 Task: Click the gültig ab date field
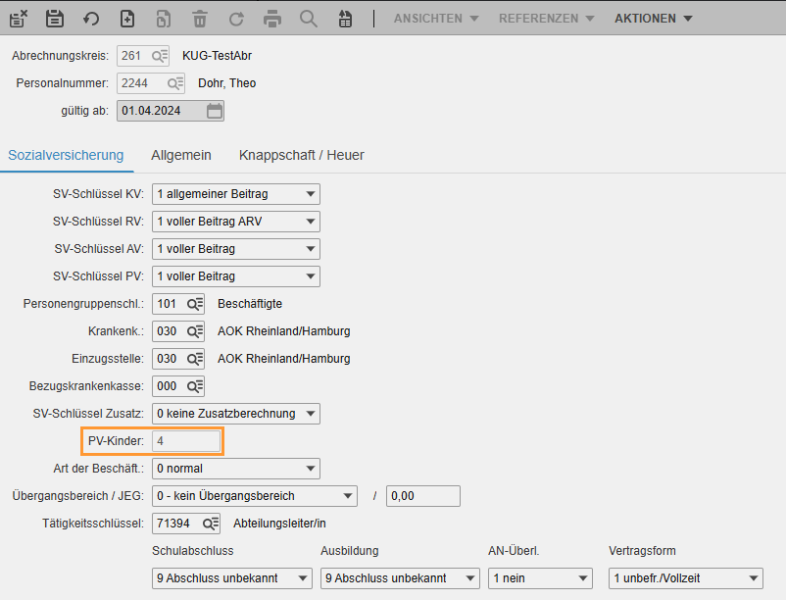pyautogui.click(x=170, y=111)
